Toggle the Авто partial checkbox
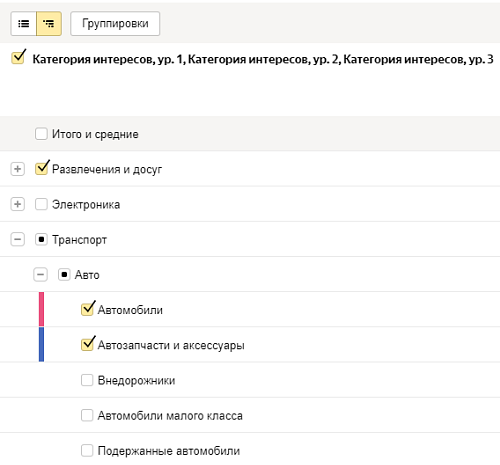The width and height of the screenshot is (500, 465). pyautogui.click(x=64, y=275)
